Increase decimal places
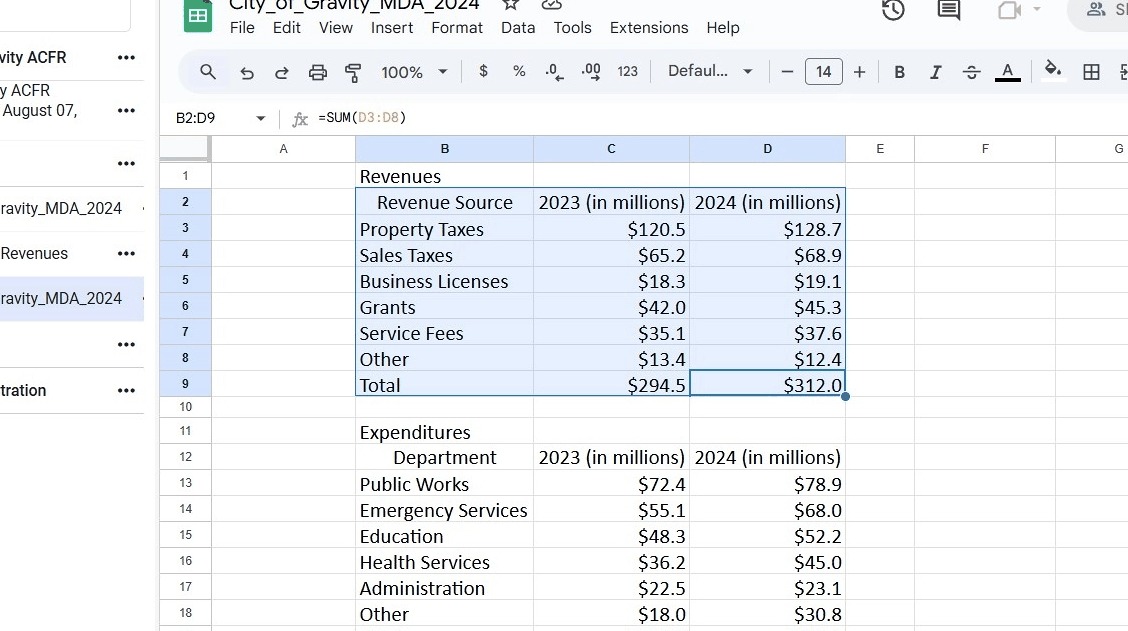The image size is (1128, 631). click(x=591, y=72)
